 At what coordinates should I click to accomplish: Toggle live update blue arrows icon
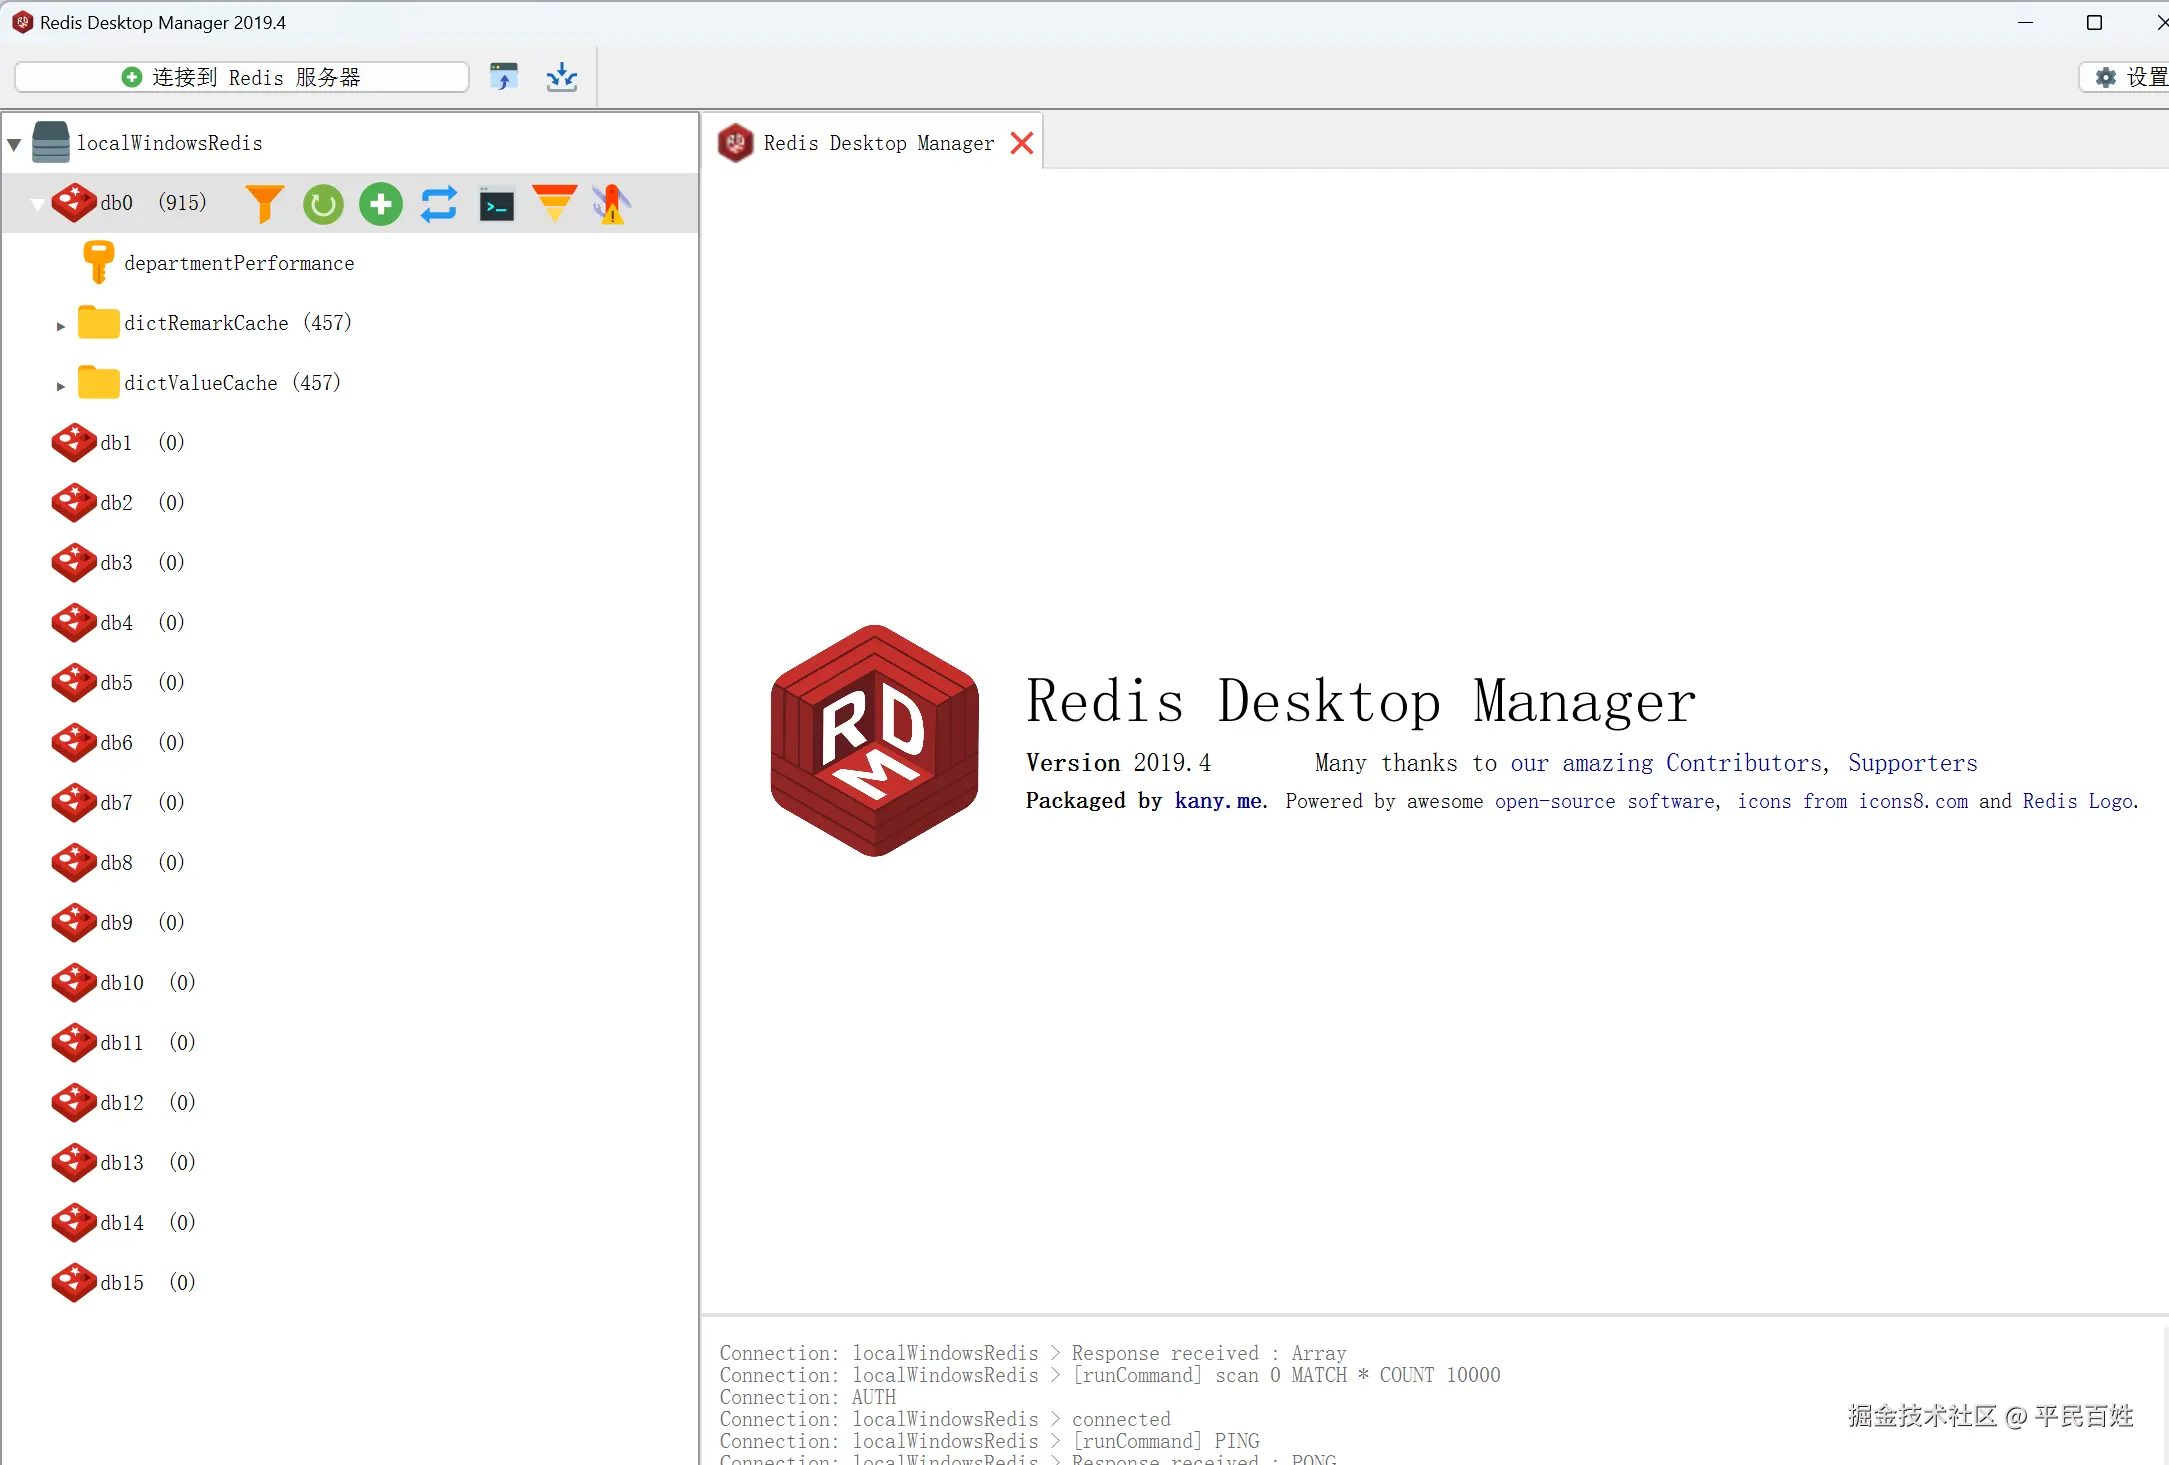[439, 204]
